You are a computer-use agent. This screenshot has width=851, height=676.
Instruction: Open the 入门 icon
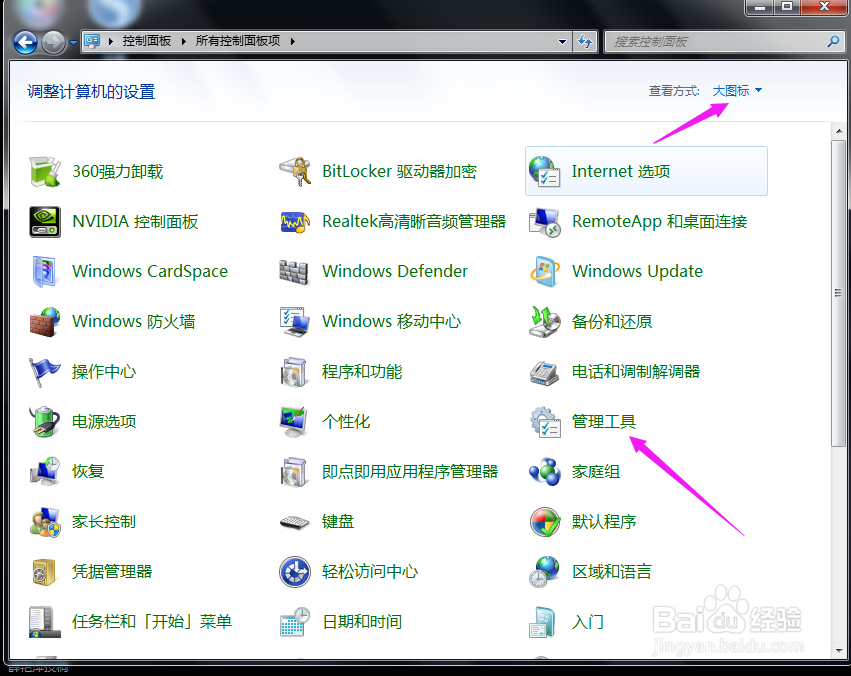[544, 622]
